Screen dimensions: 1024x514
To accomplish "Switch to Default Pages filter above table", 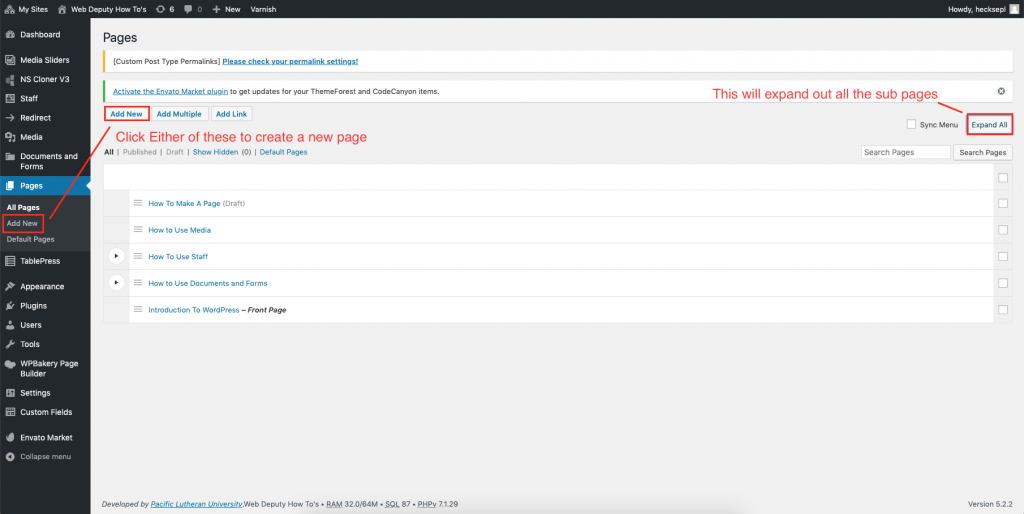I will [283, 152].
